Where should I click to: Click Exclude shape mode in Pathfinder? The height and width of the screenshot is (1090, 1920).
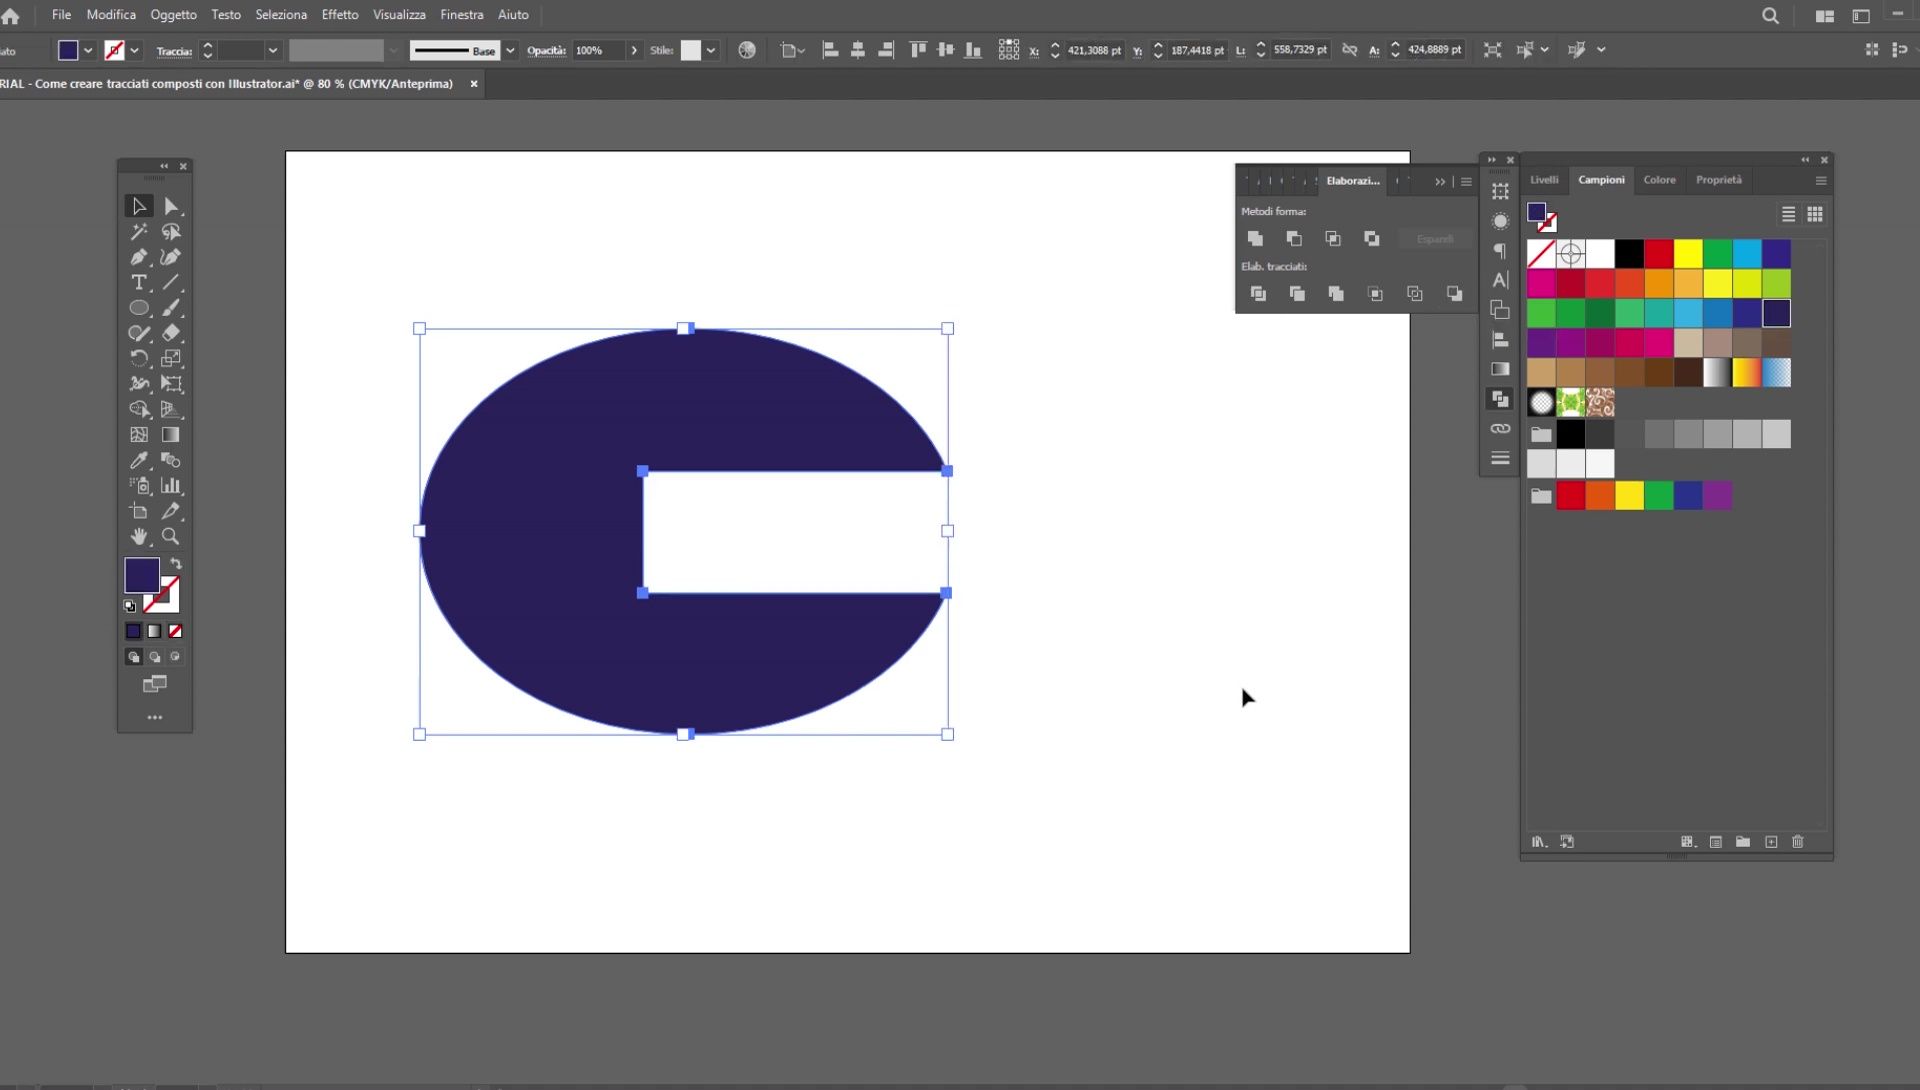point(1372,239)
